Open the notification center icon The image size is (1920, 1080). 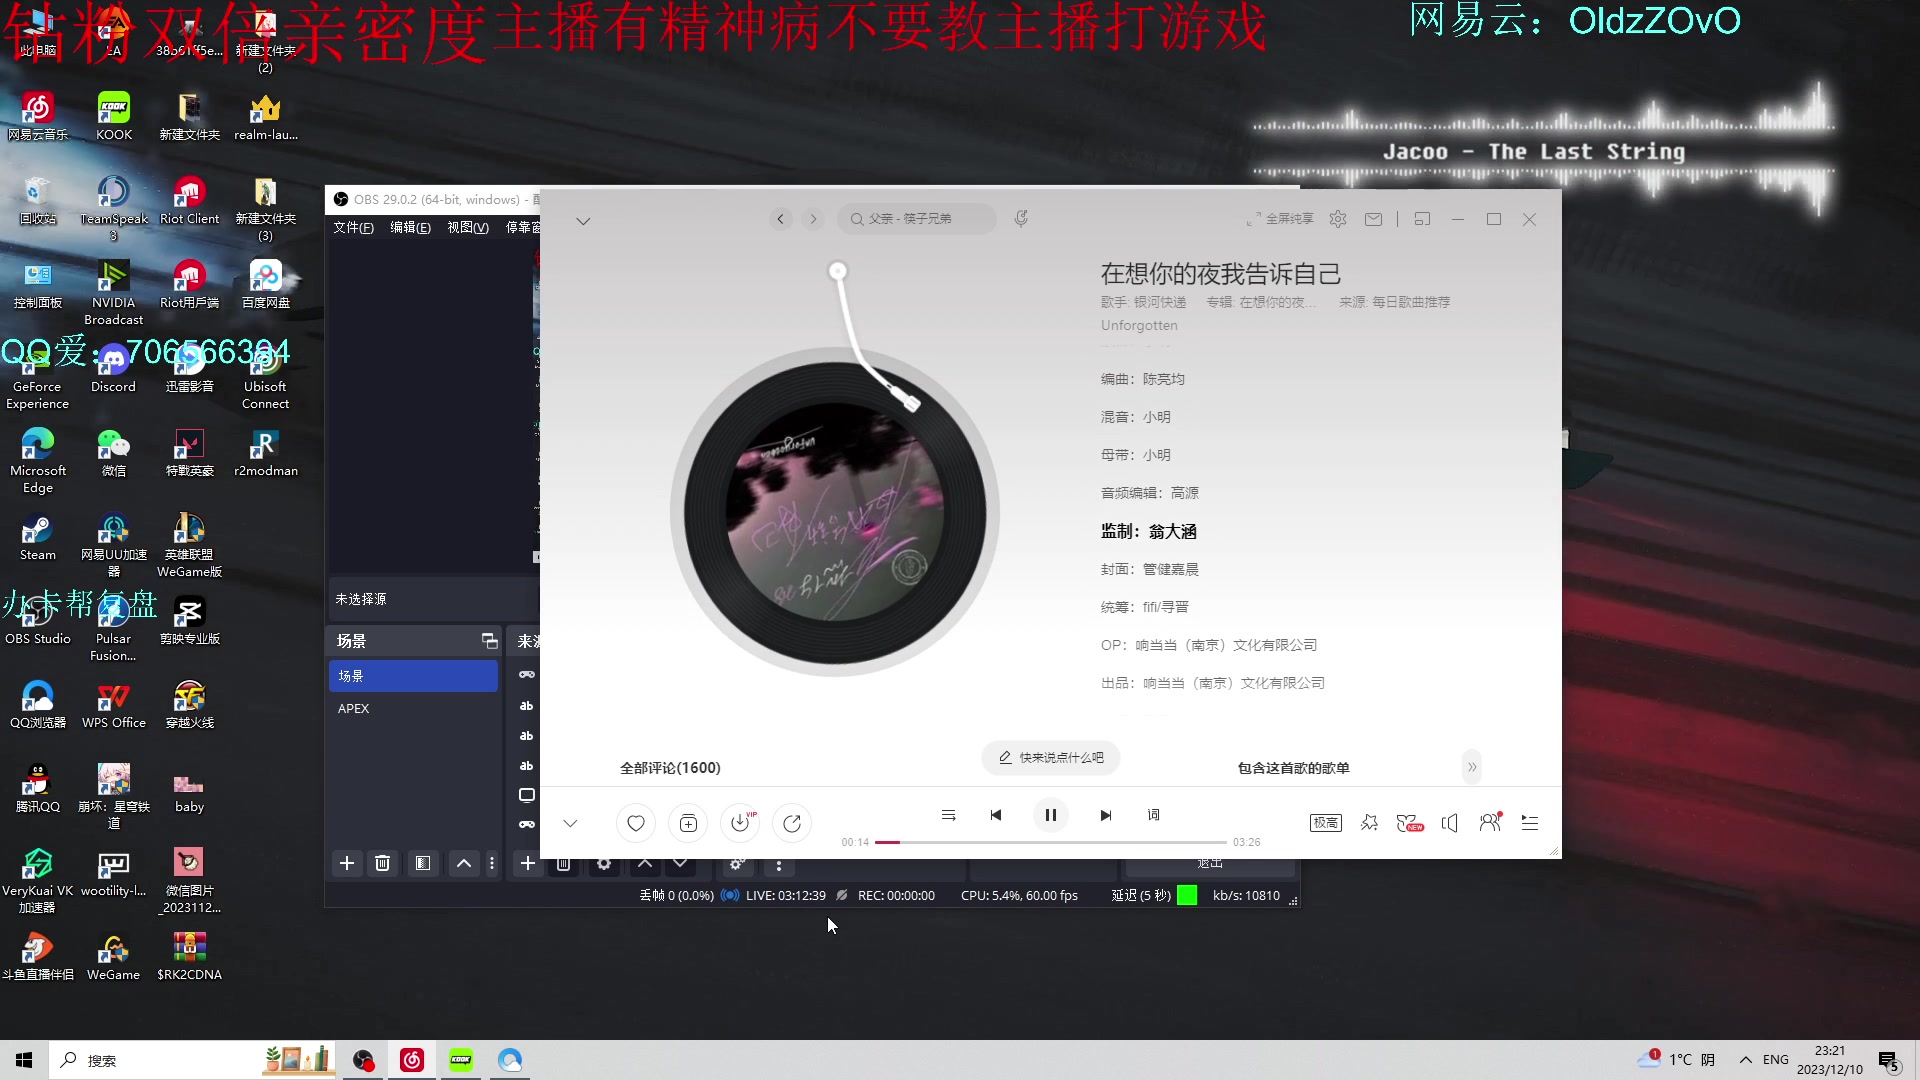1889,1061
